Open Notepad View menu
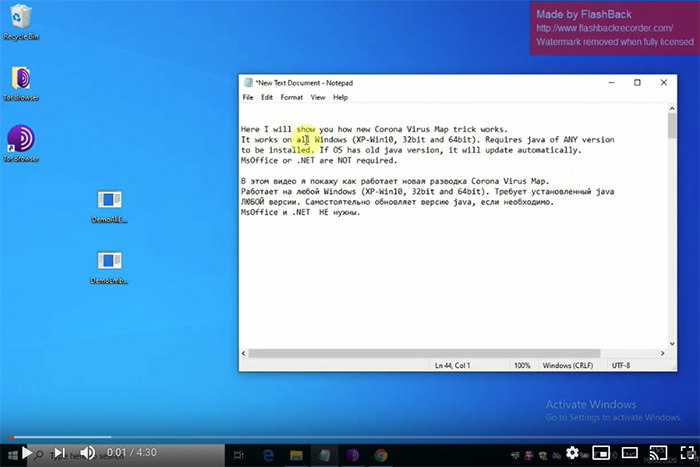Image resolution: width=700 pixels, height=467 pixels. click(x=318, y=97)
